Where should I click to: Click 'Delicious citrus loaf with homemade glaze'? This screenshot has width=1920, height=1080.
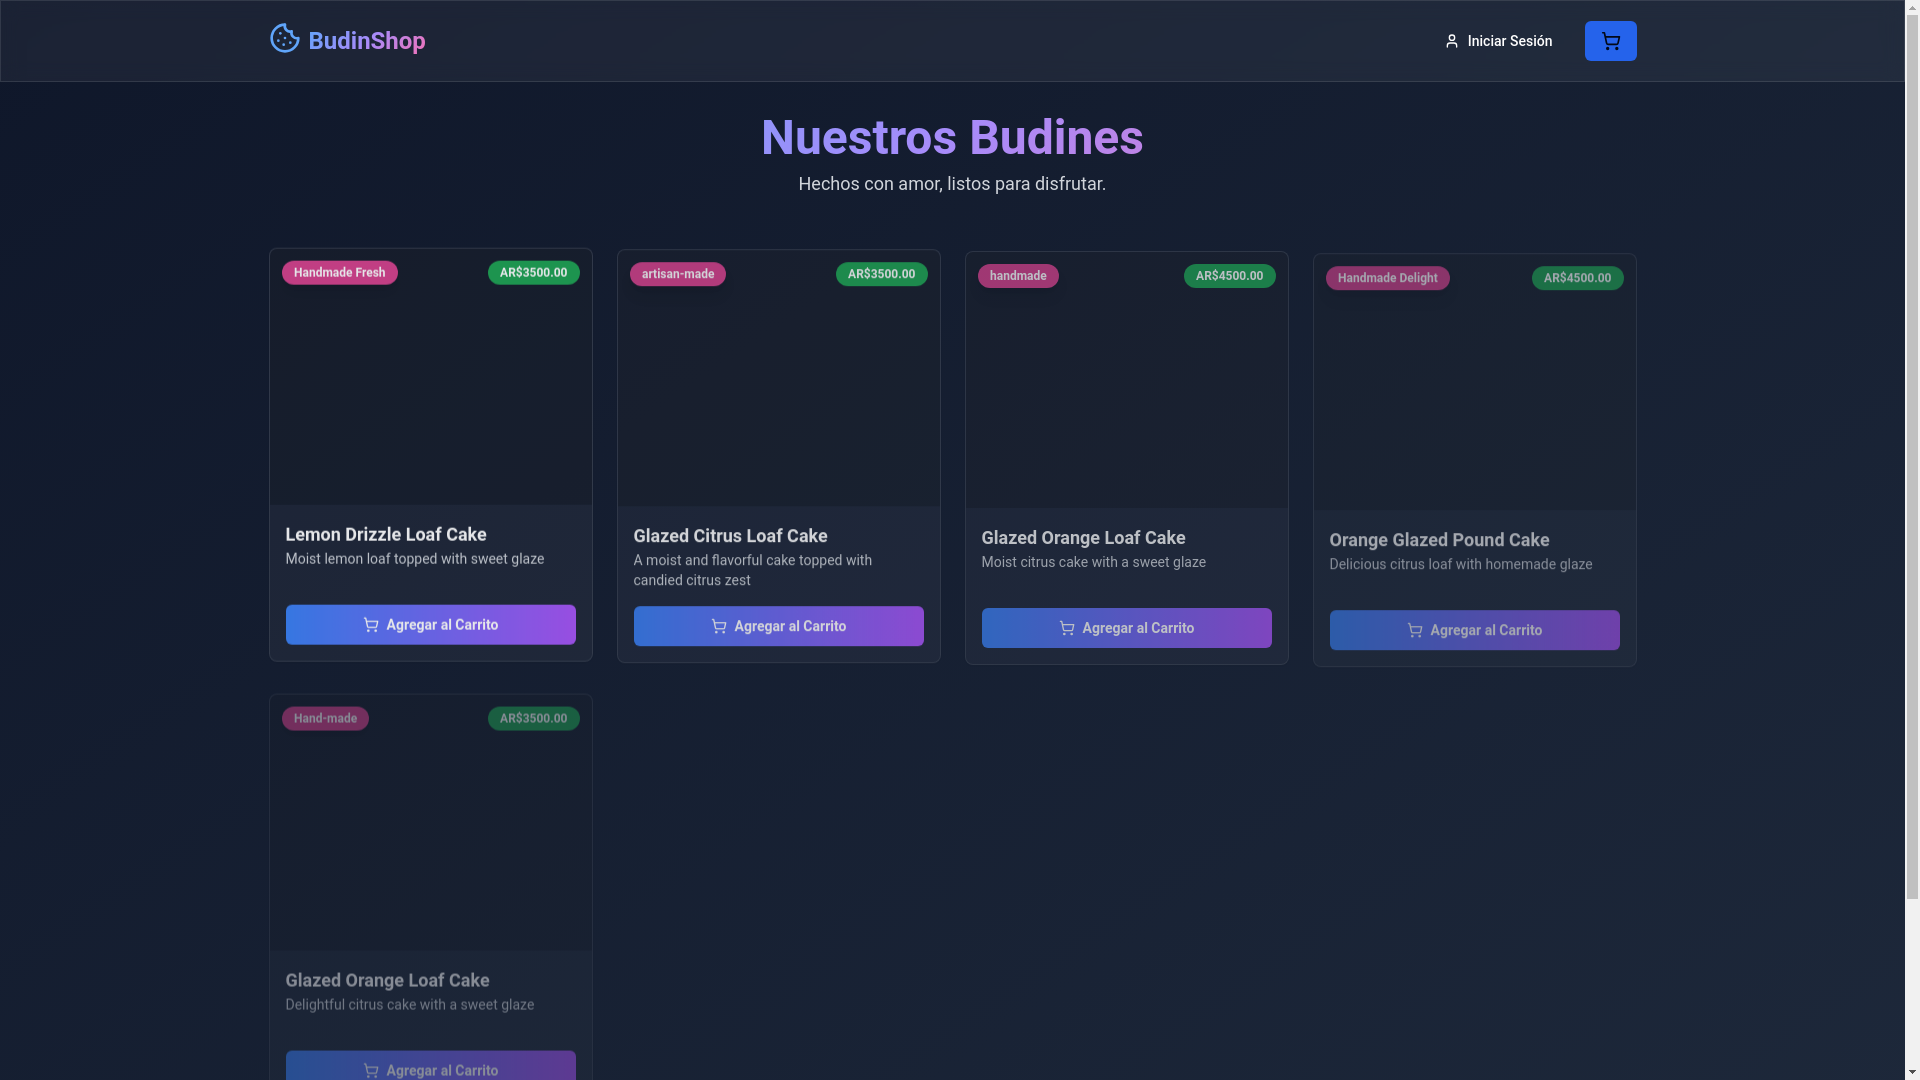tap(1460, 565)
